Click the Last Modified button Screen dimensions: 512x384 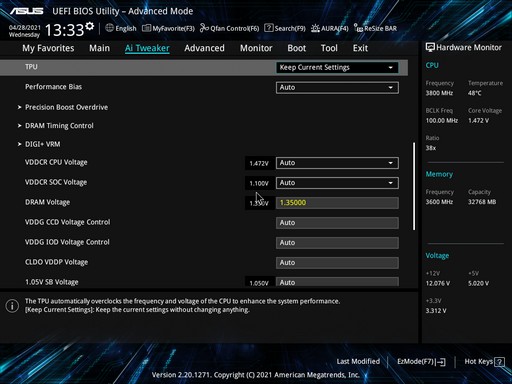coord(358,362)
